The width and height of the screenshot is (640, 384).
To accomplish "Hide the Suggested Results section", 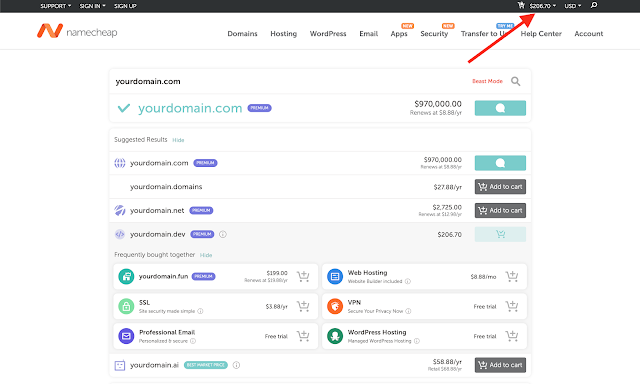I will tap(178, 140).
